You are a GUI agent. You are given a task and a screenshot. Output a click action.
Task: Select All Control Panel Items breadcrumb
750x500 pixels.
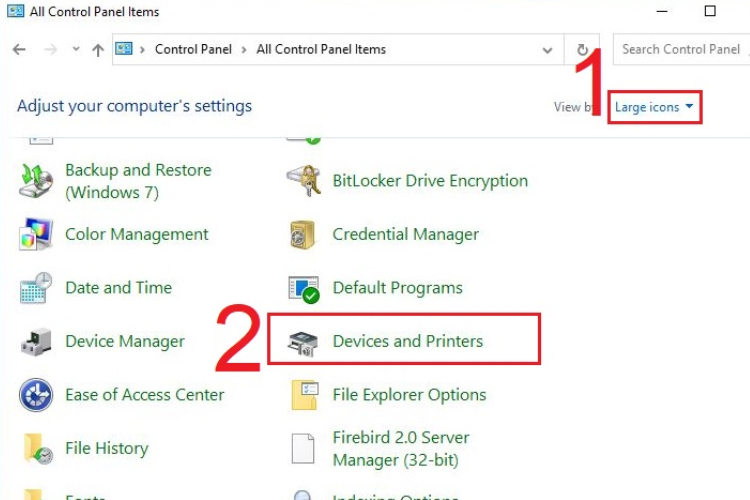(x=321, y=49)
